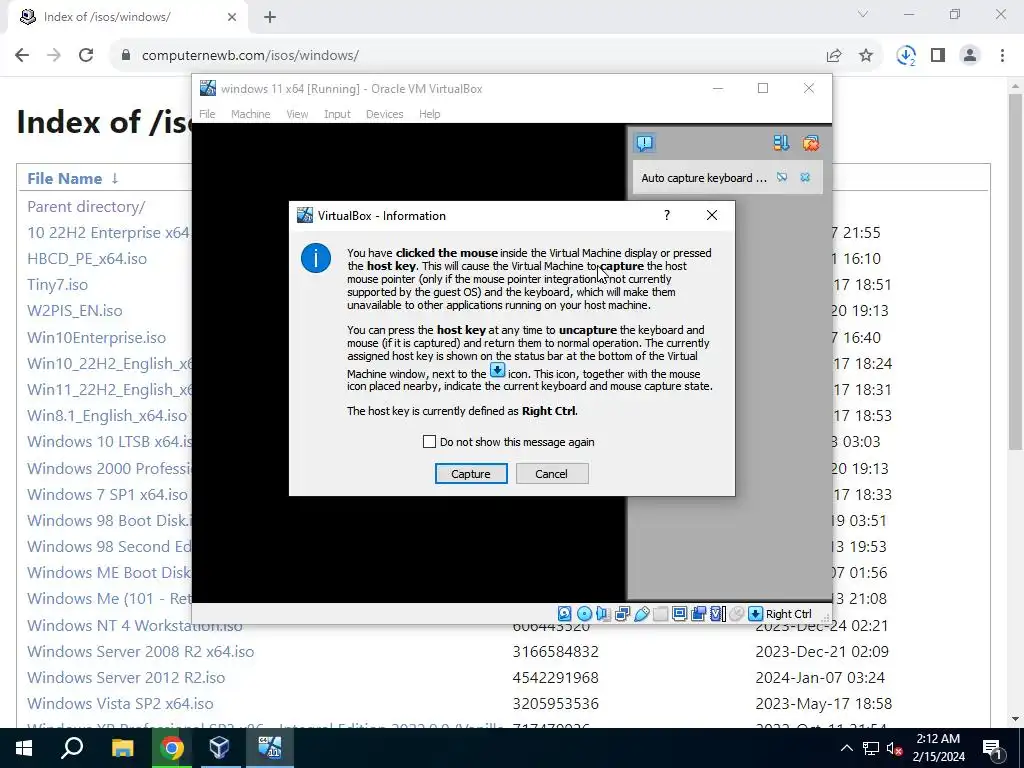Screen dimensions: 1024x768
Task: Open the Windows notification center icon
Action: coord(992,748)
